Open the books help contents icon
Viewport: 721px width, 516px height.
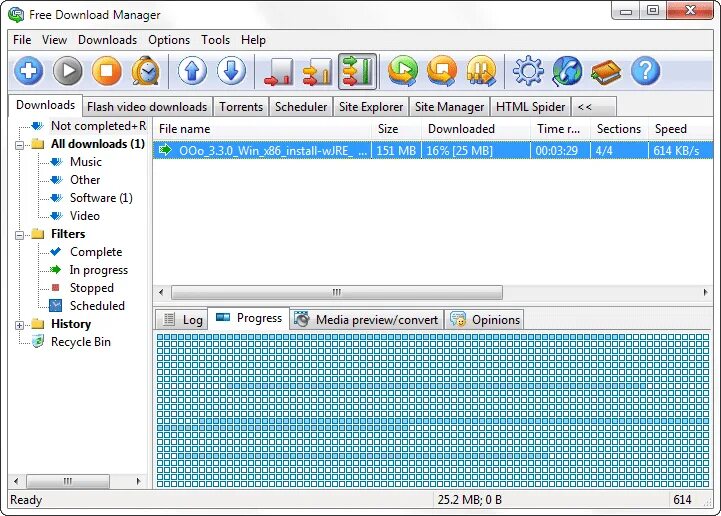(x=606, y=71)
